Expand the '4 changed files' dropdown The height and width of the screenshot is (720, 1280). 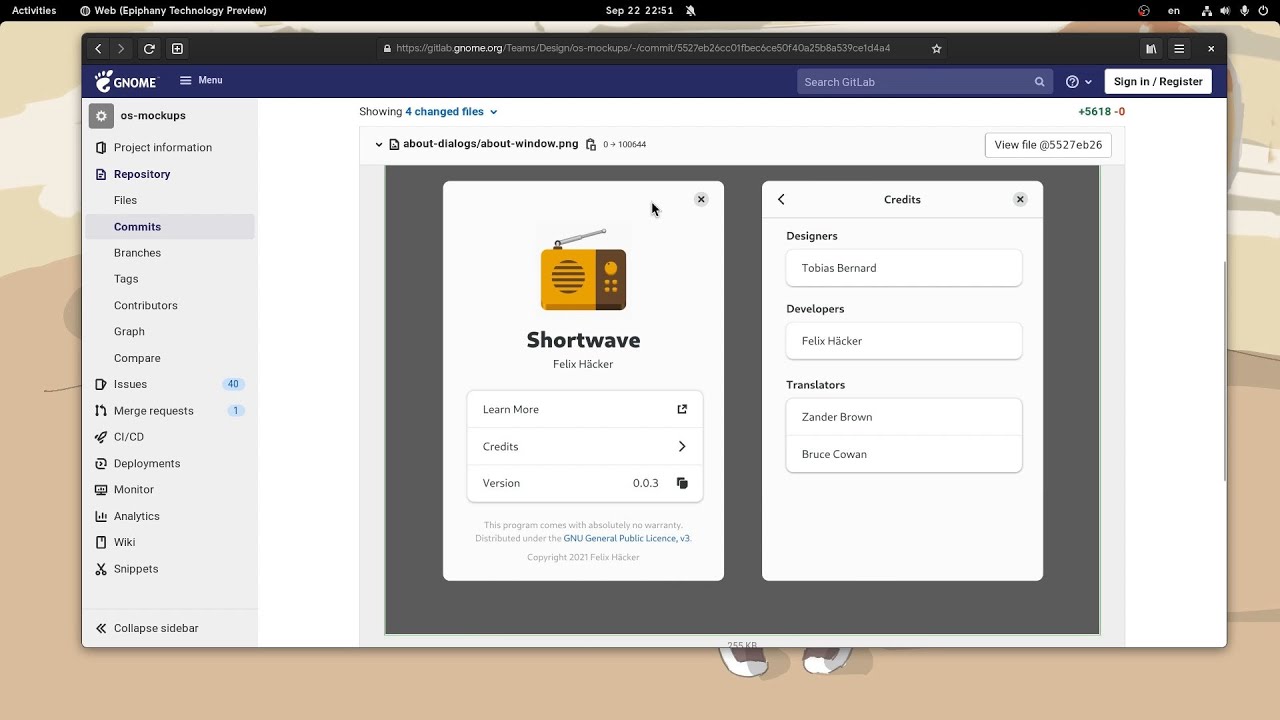coord(451,112)
